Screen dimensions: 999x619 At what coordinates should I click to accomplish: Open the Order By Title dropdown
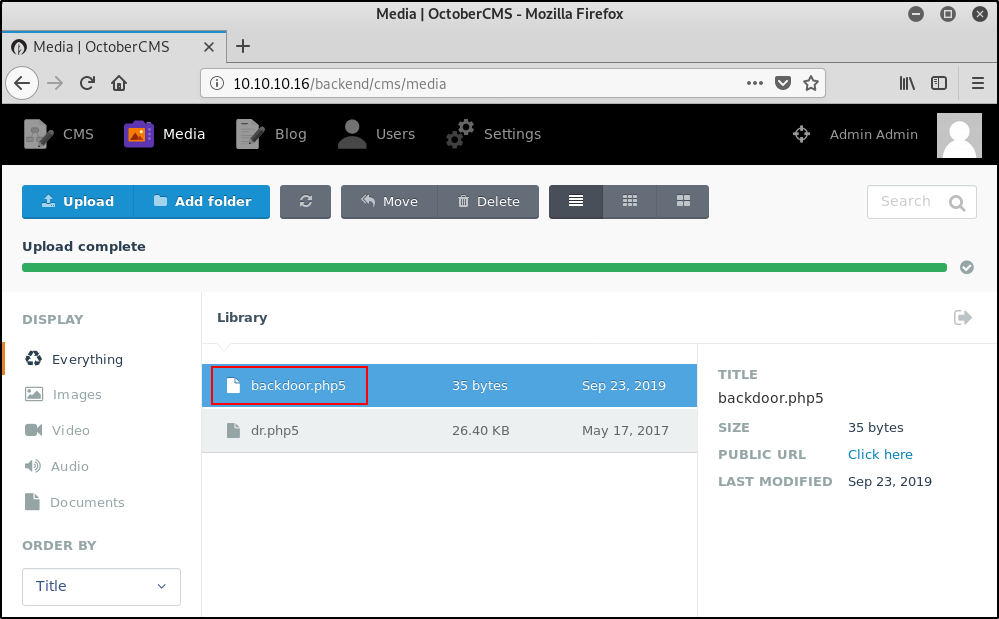point(101,587)
